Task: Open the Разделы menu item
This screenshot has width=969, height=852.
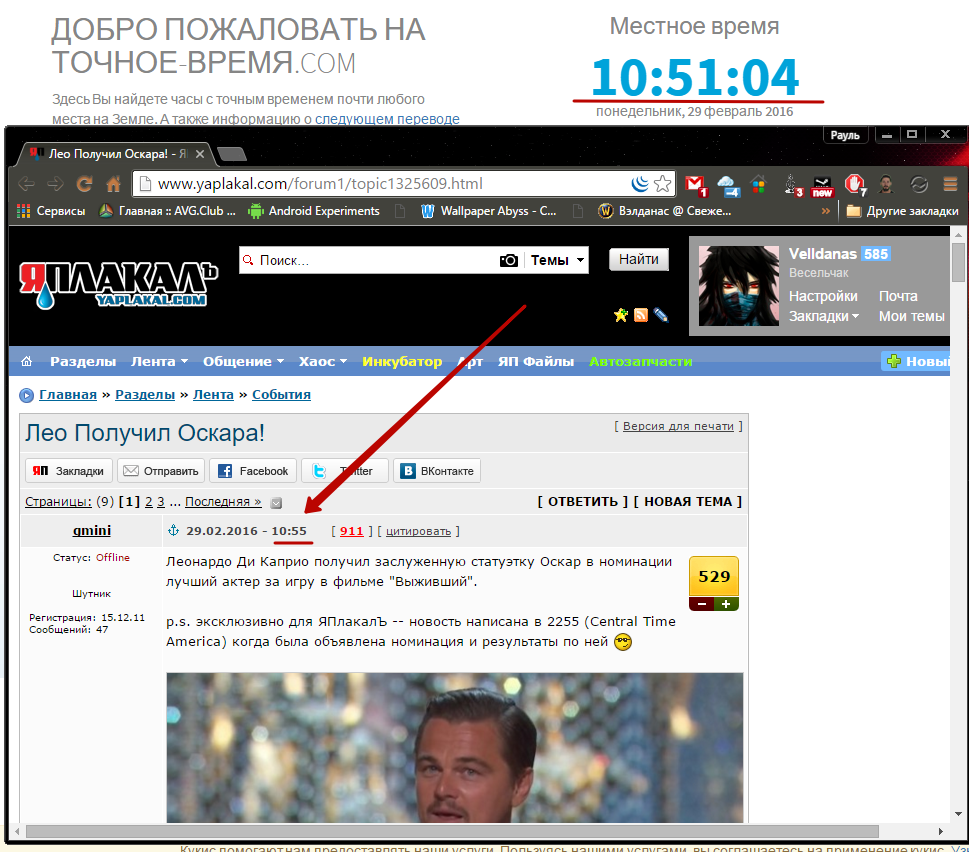Action: coord(83,361)
